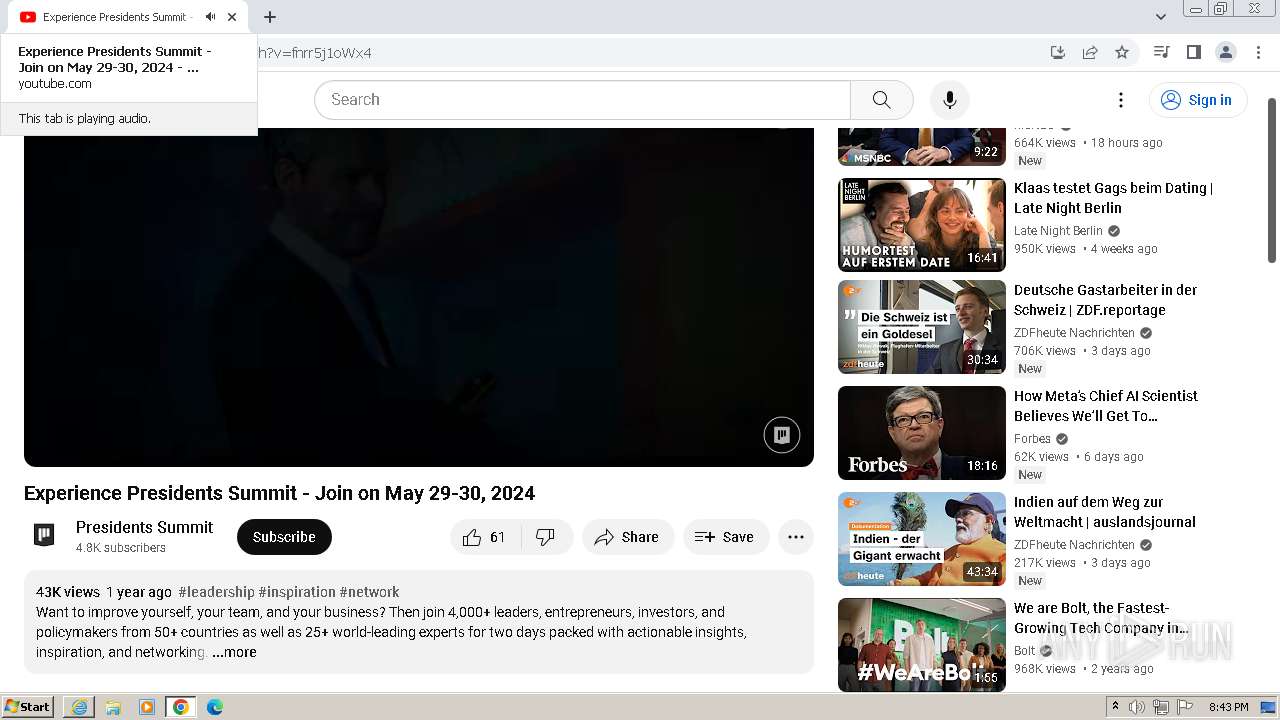Open the Presidents Summit channel avatar
Screen dimensions: 1280x720
44,536
